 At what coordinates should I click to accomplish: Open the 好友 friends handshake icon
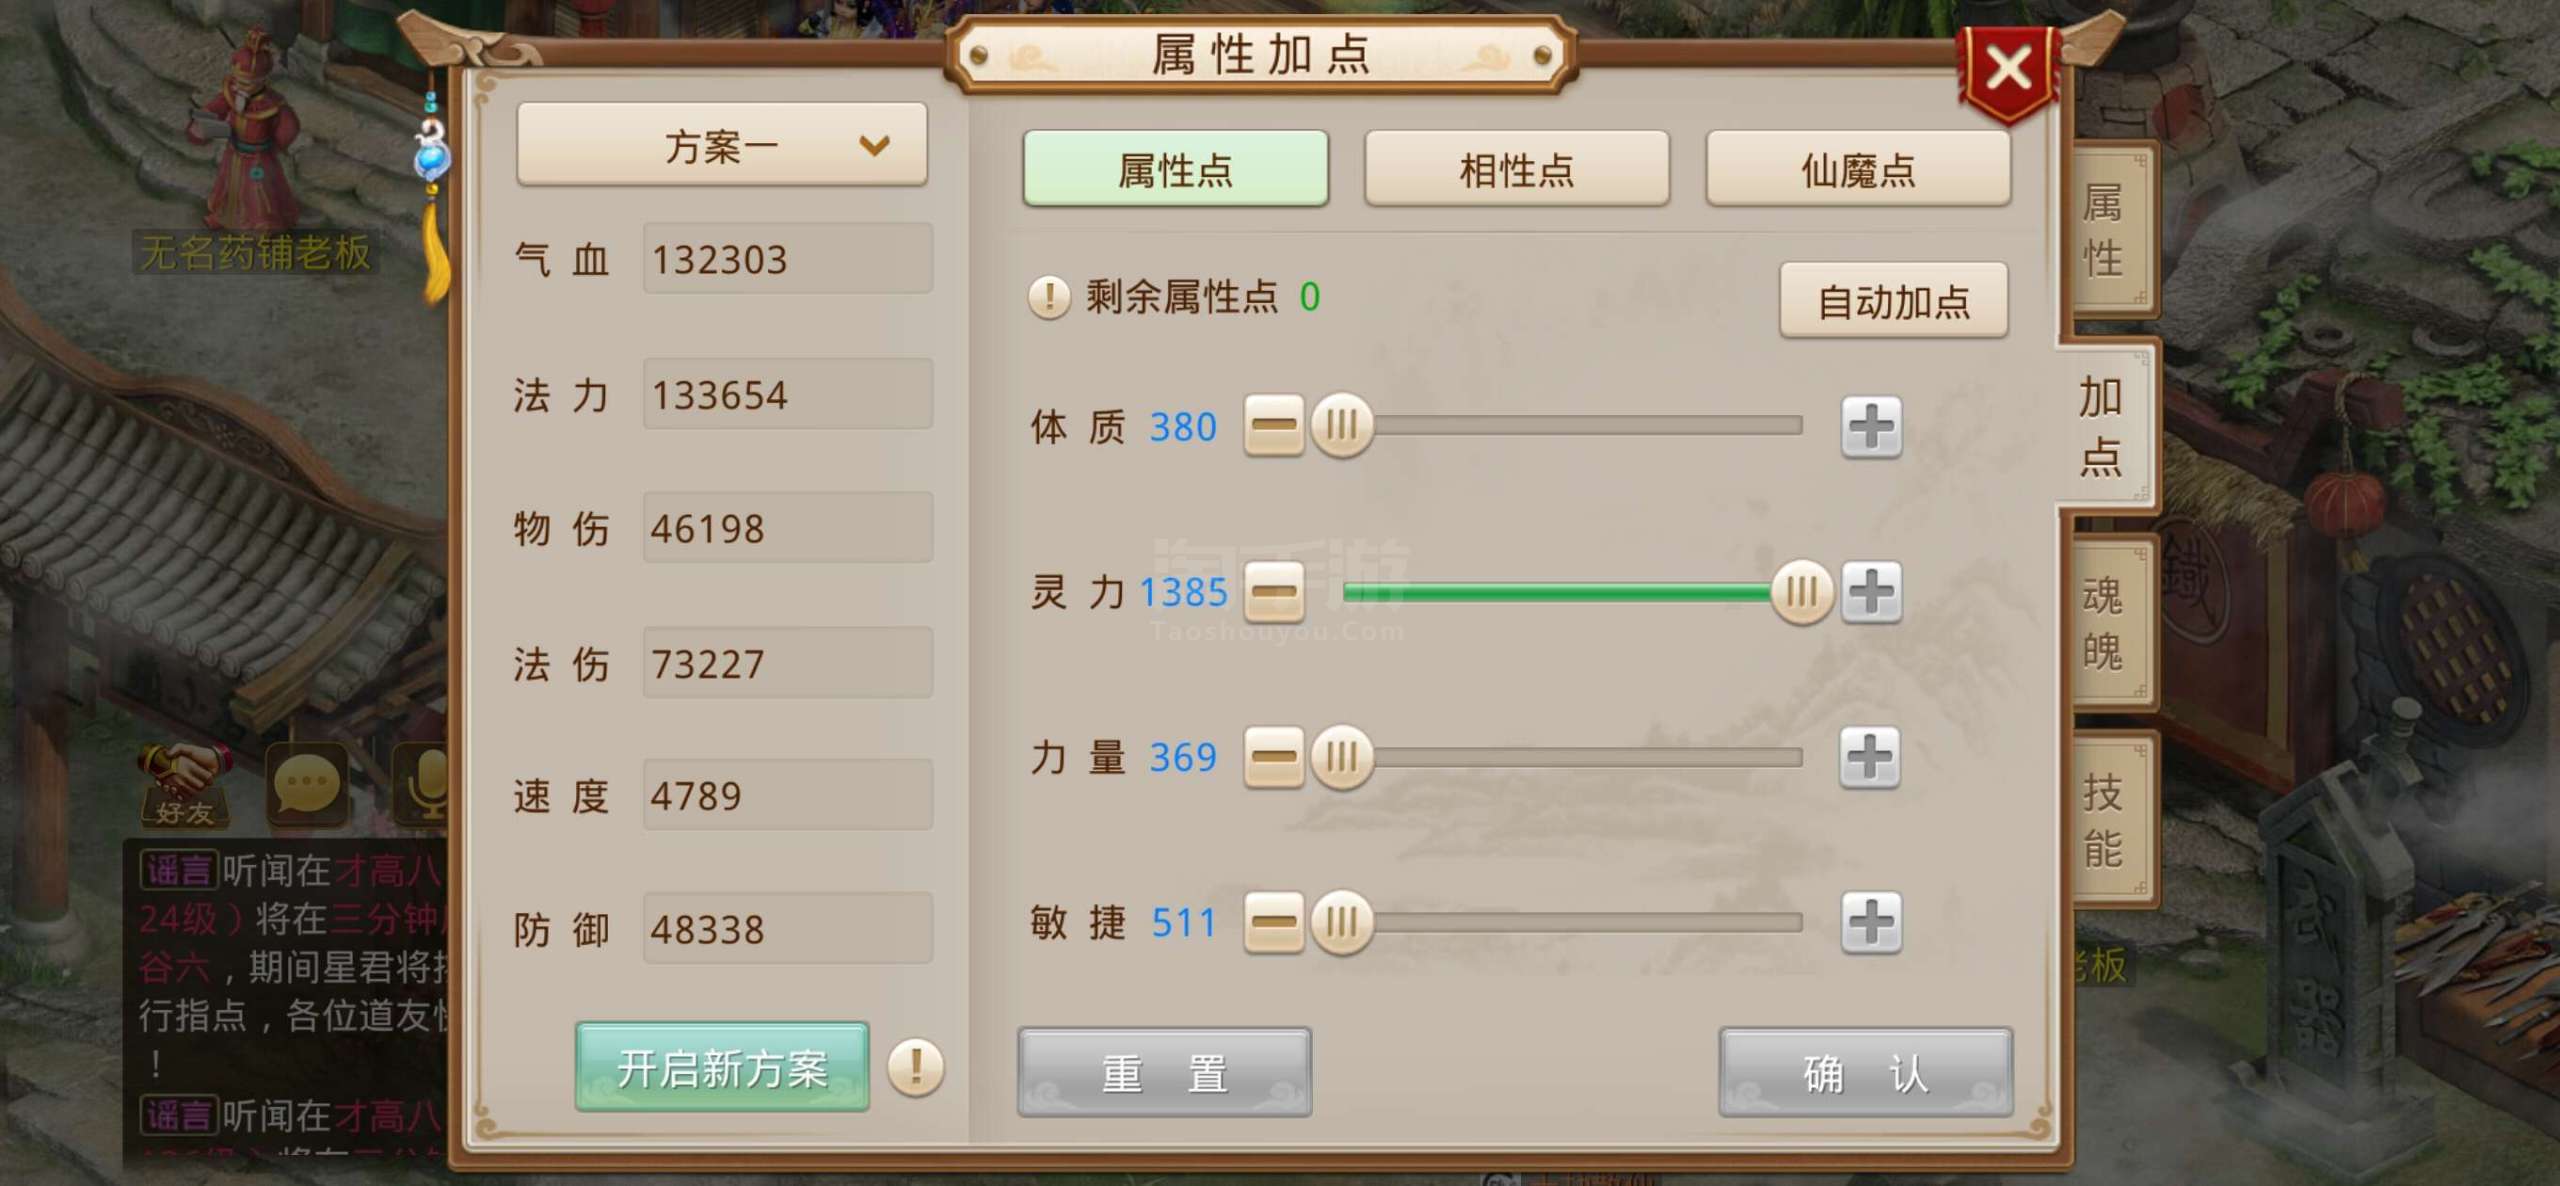184,785
